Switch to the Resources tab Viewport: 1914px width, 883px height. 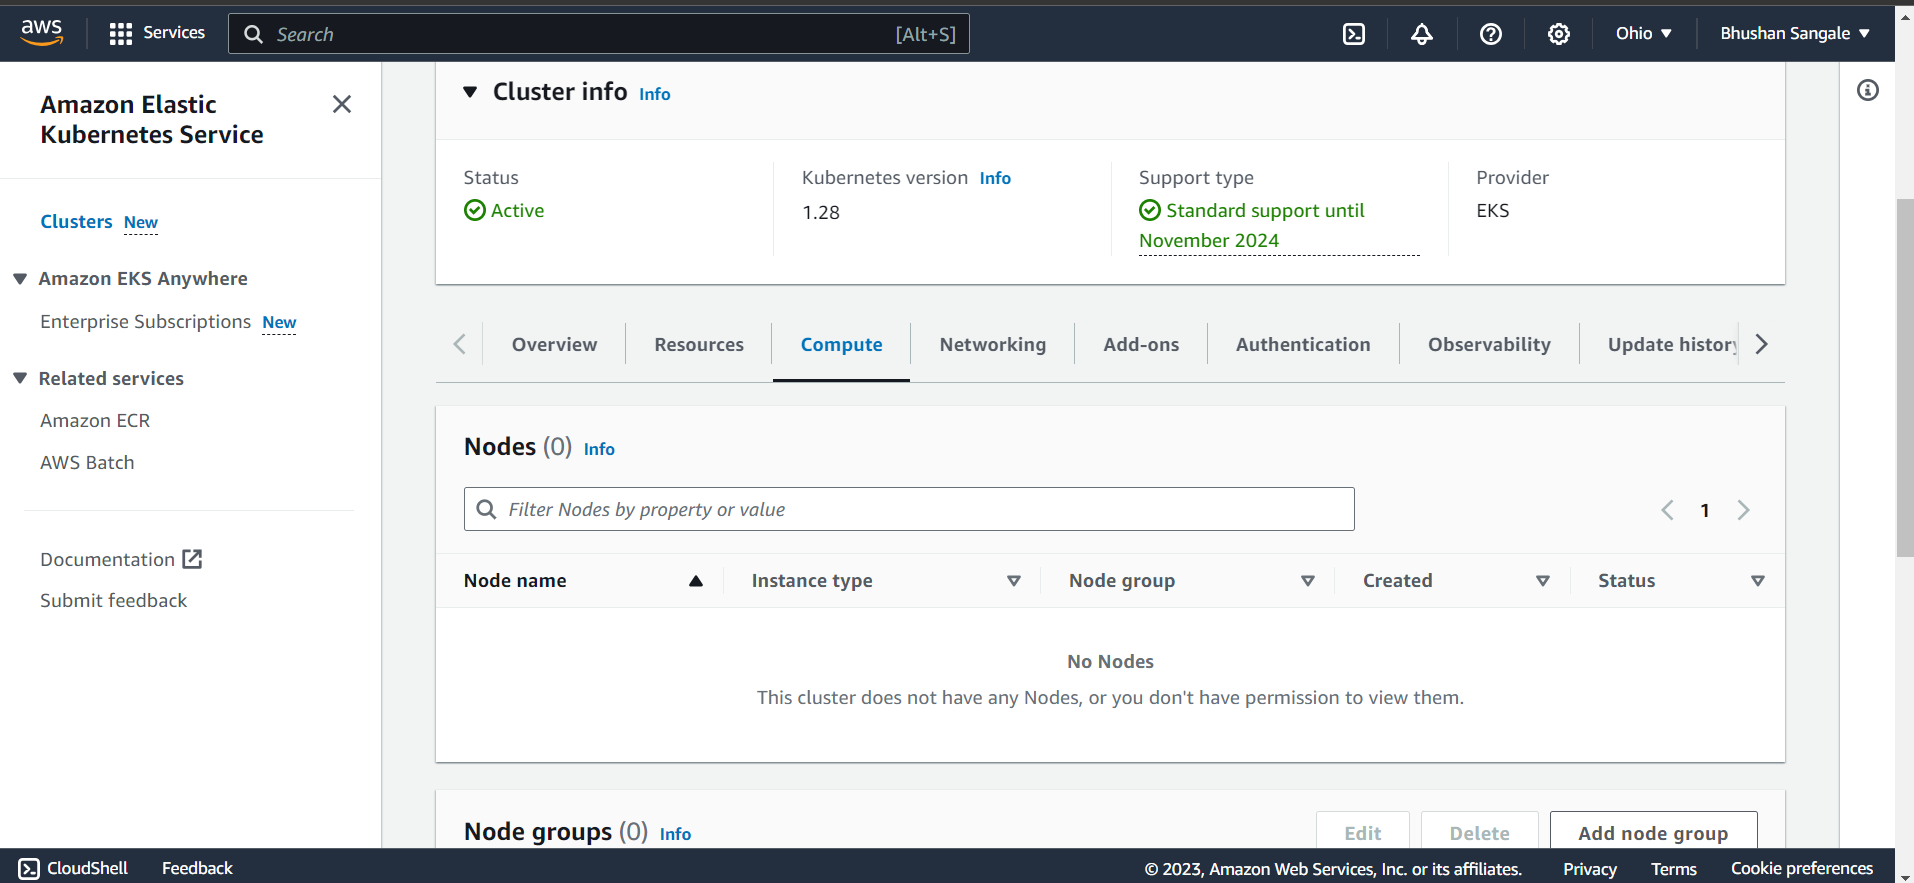coord(699,344)
